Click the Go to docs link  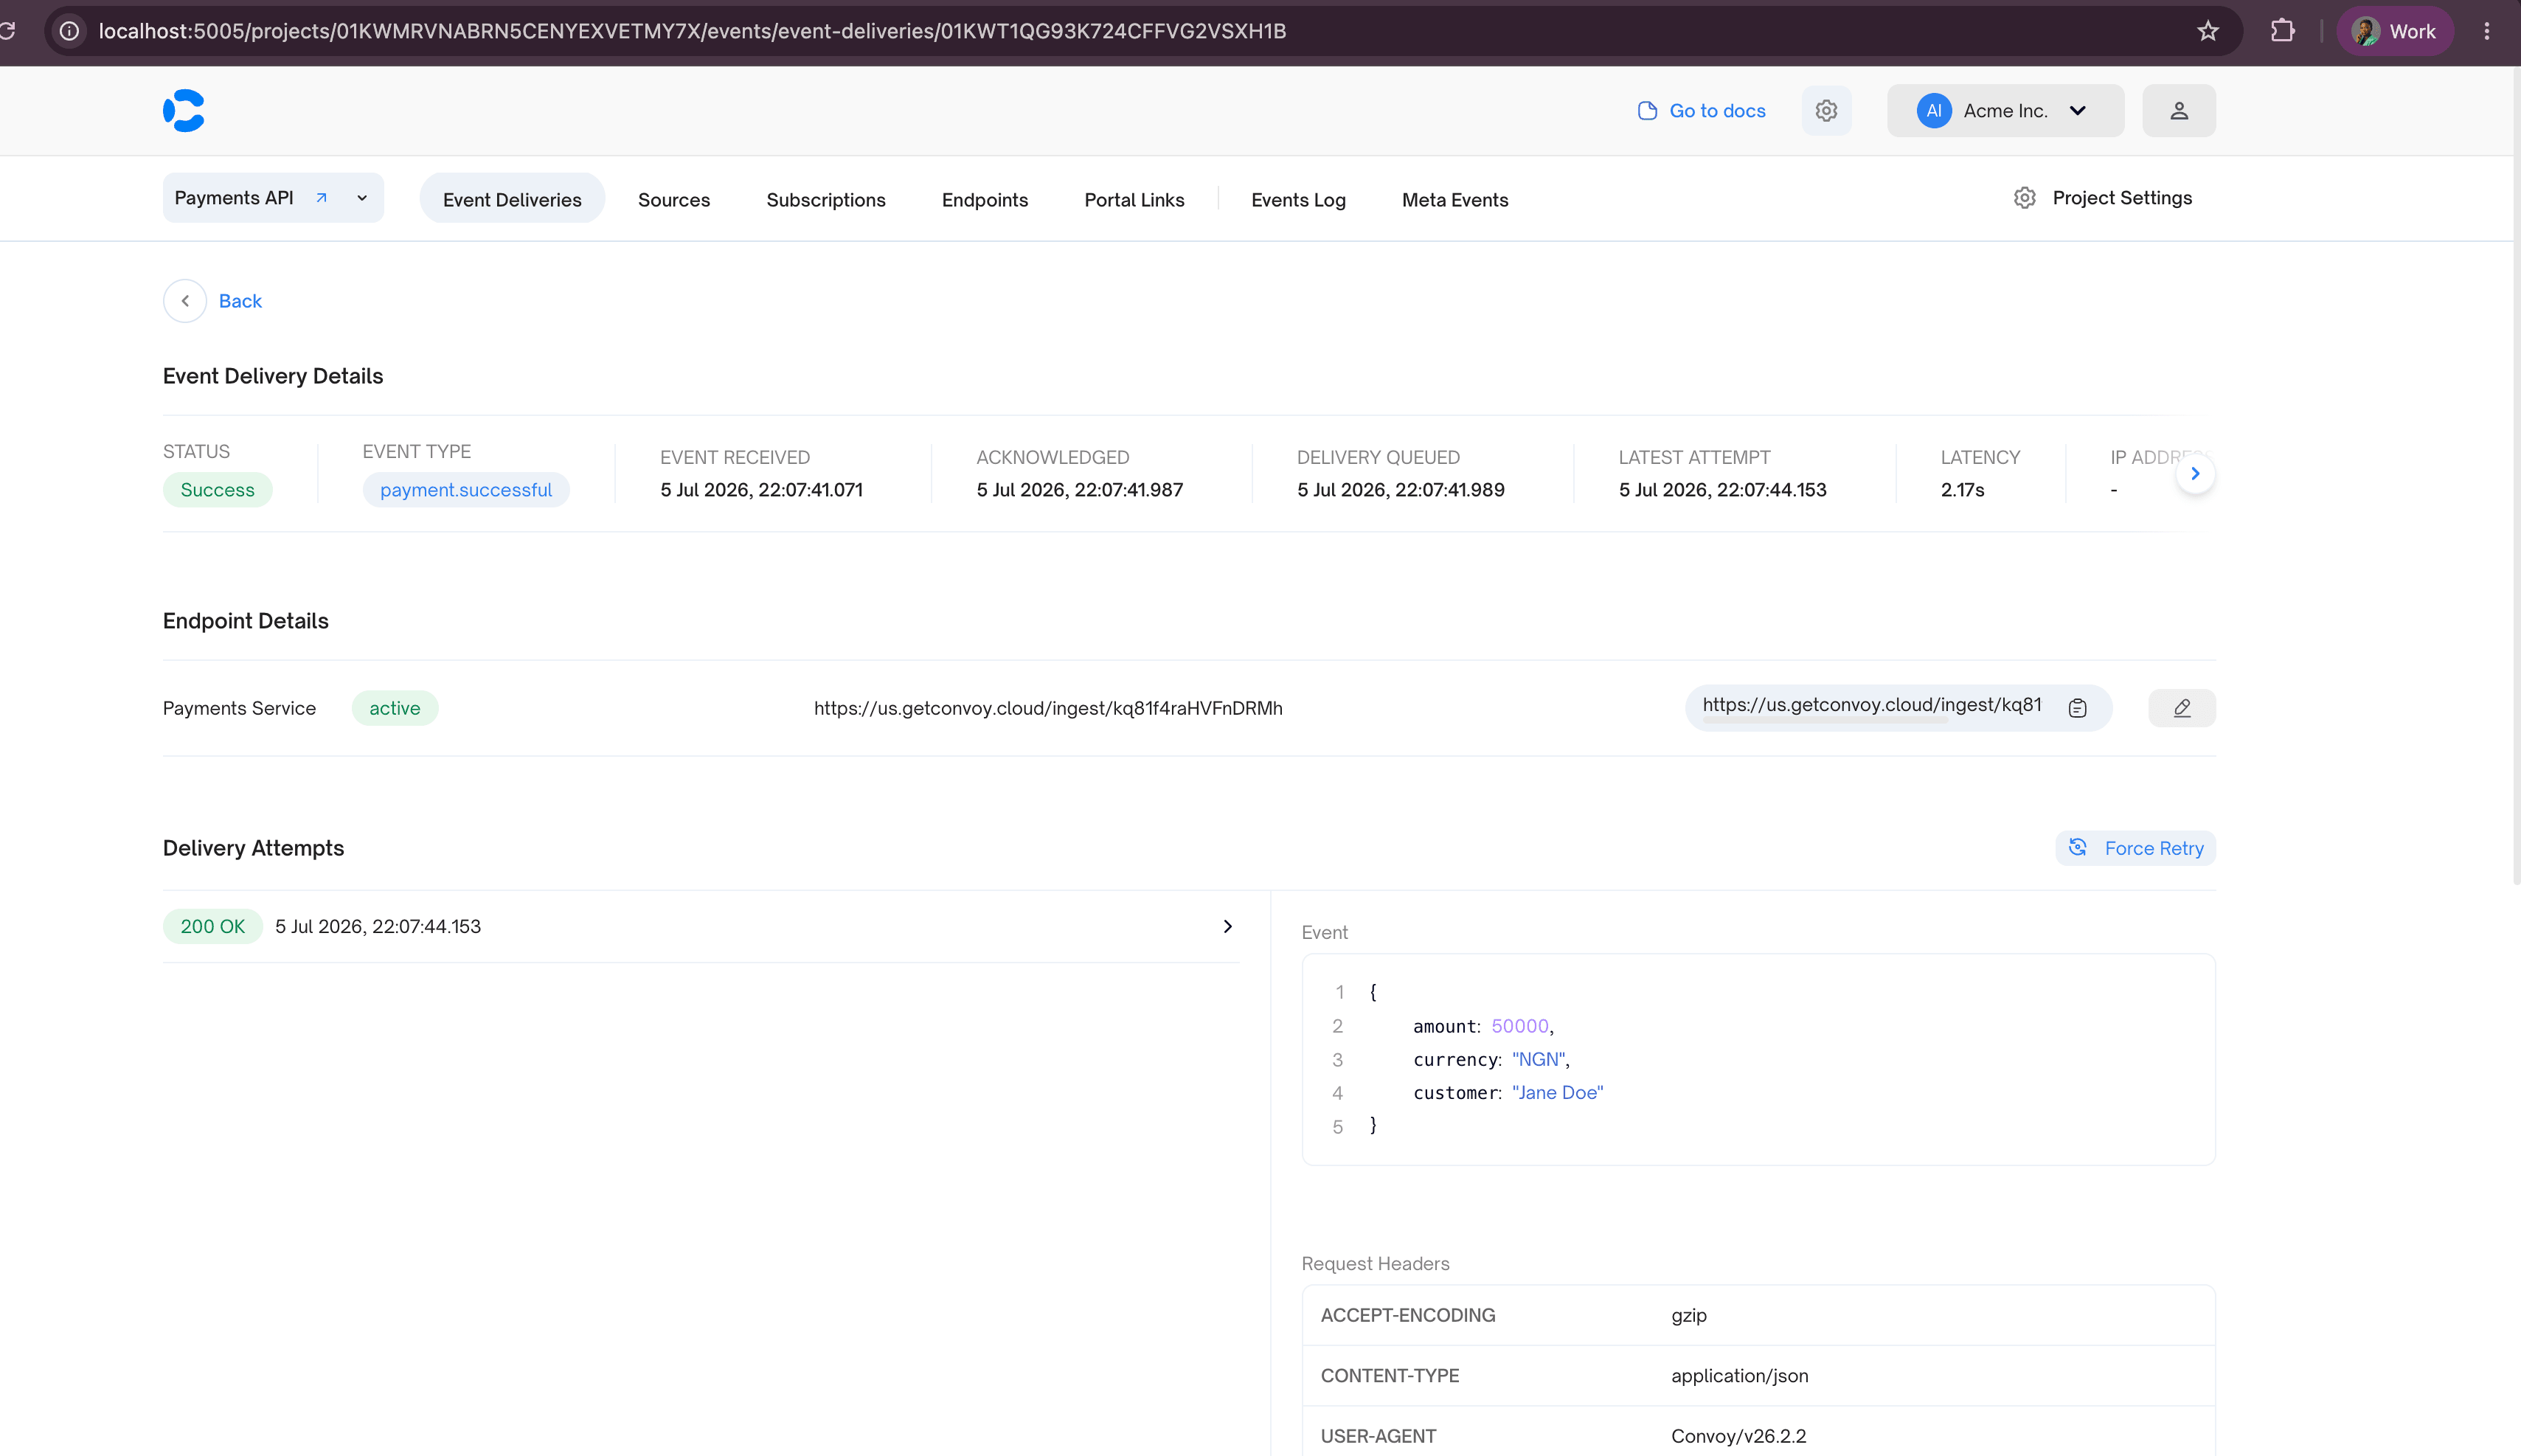(x=1701, y=110)
